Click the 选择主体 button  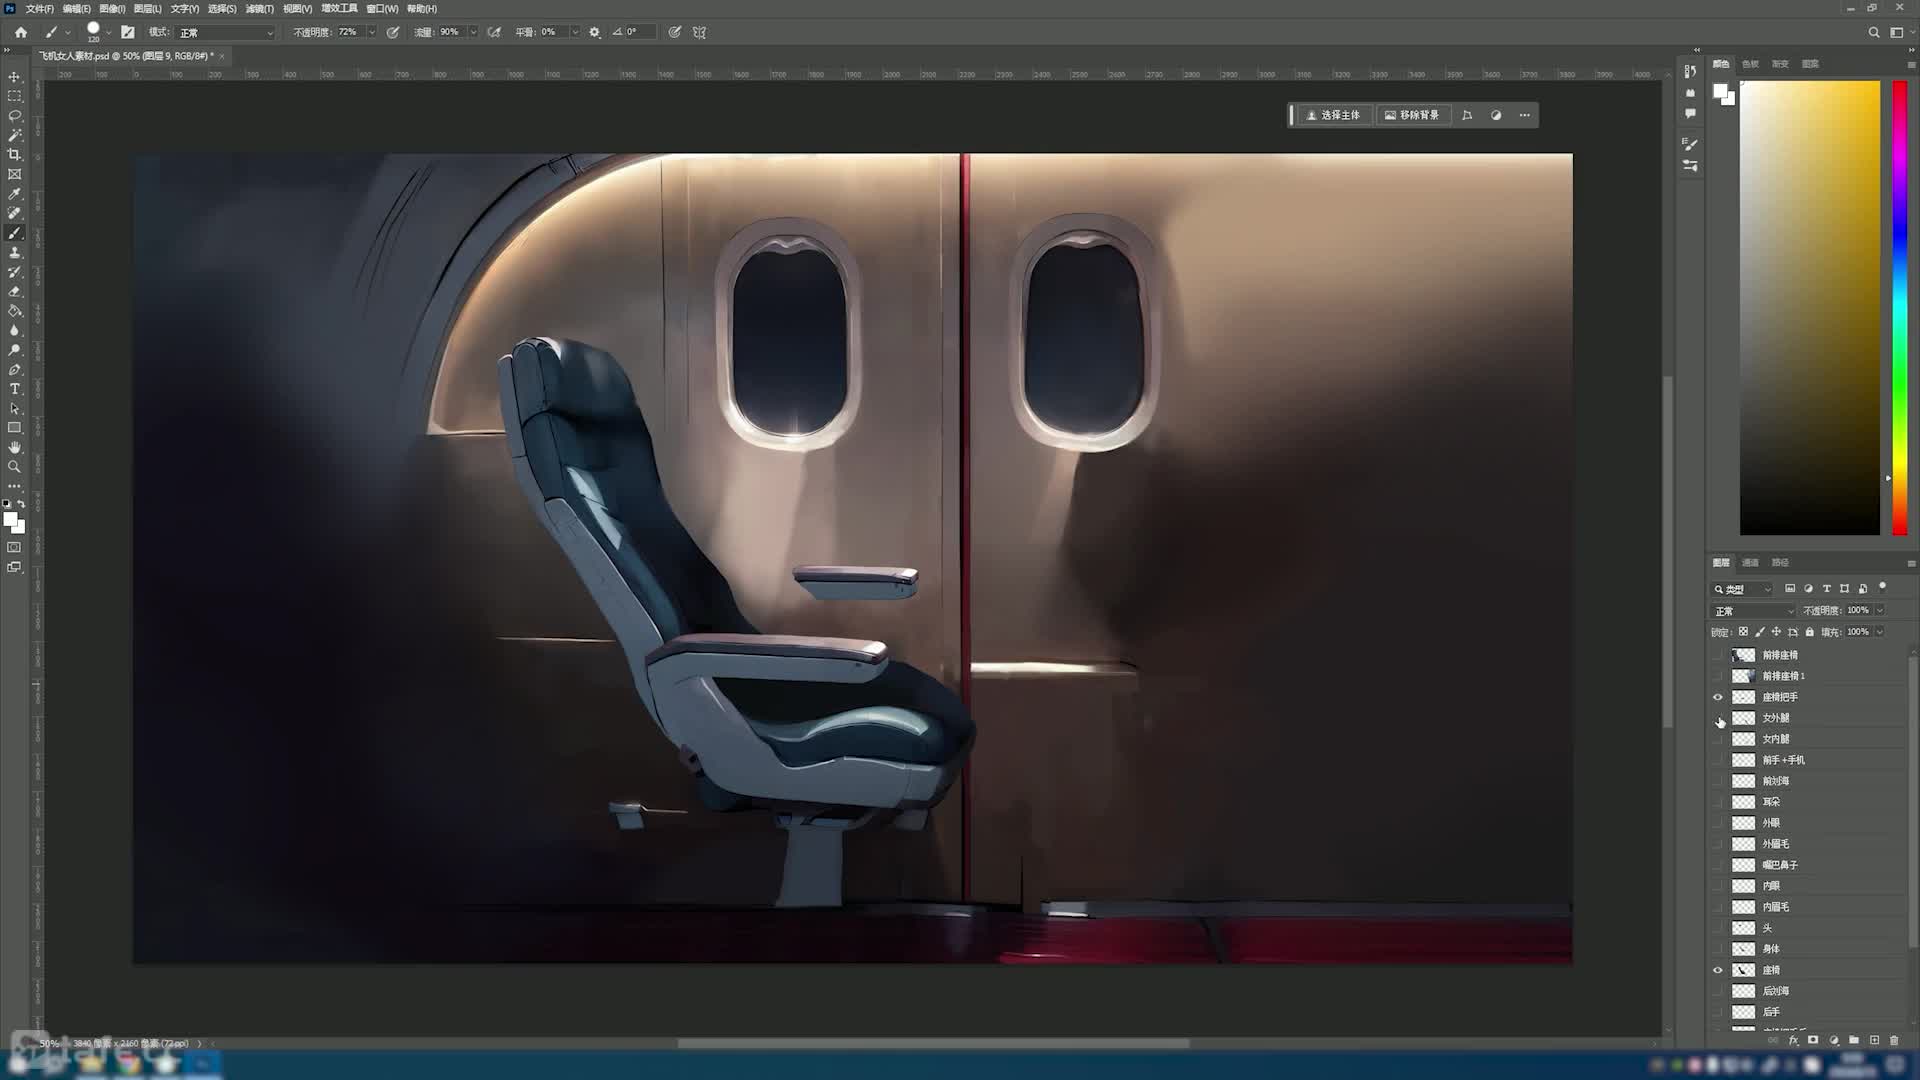coord(1333,115)
